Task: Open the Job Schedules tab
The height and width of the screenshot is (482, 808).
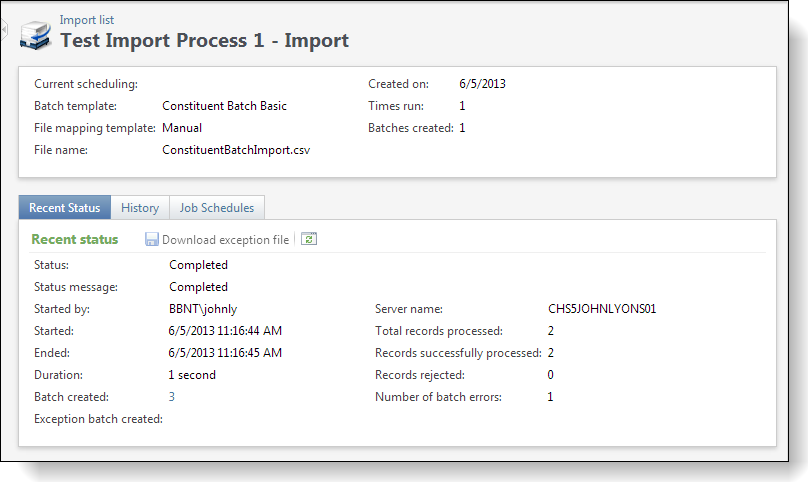Action: click(x=217, y=208)
